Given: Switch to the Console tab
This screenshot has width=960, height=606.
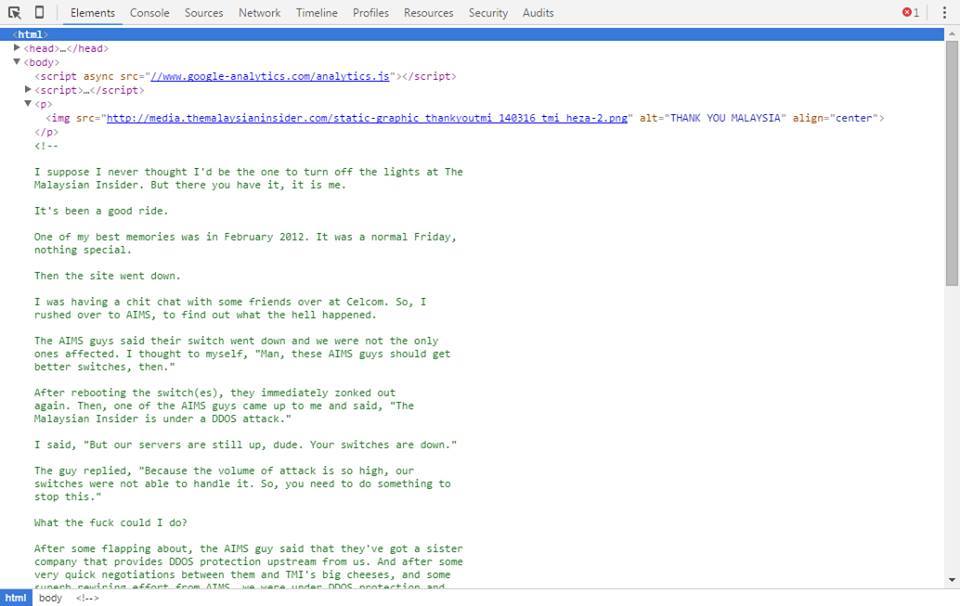Looking at the screenshot, I should coord(149,12).
